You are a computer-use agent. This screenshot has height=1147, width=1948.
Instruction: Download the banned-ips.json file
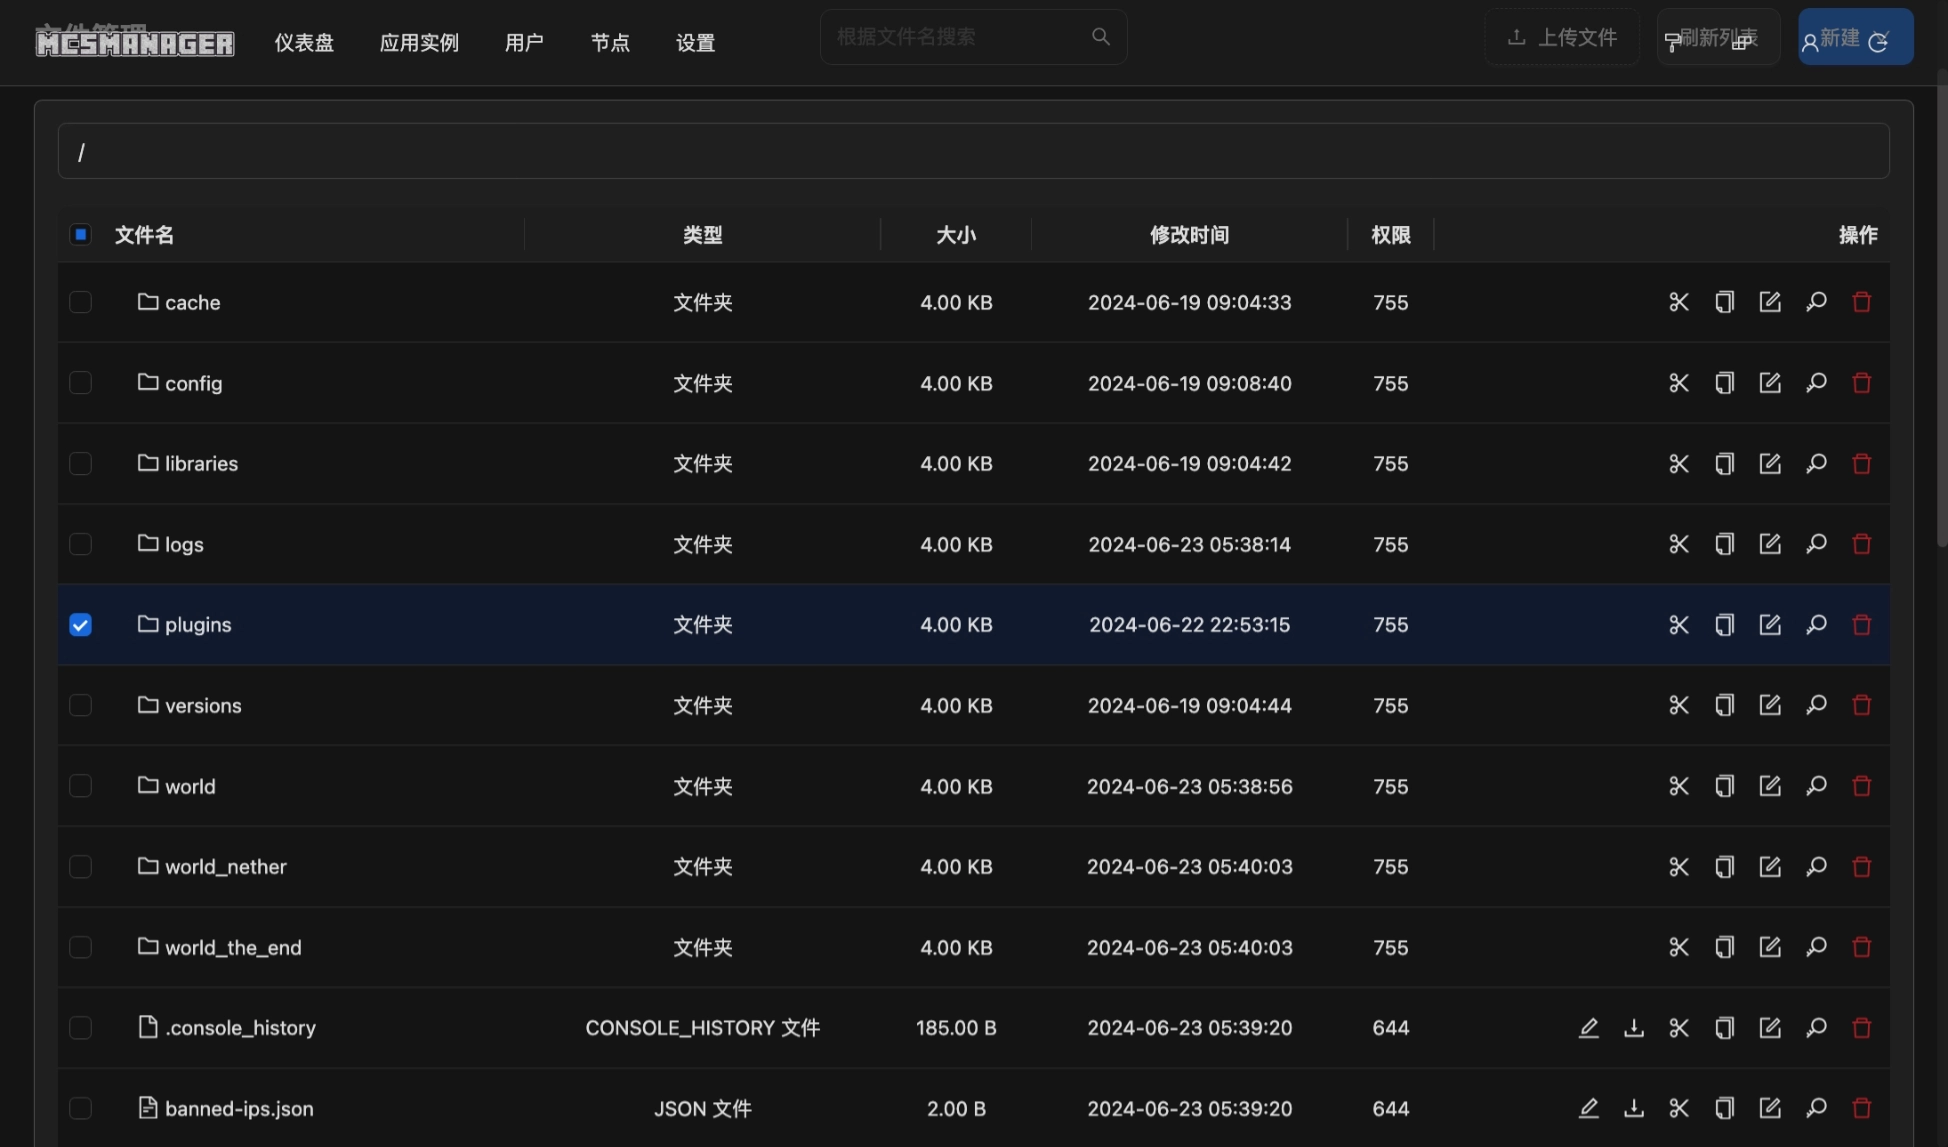coord(1633,1108)
